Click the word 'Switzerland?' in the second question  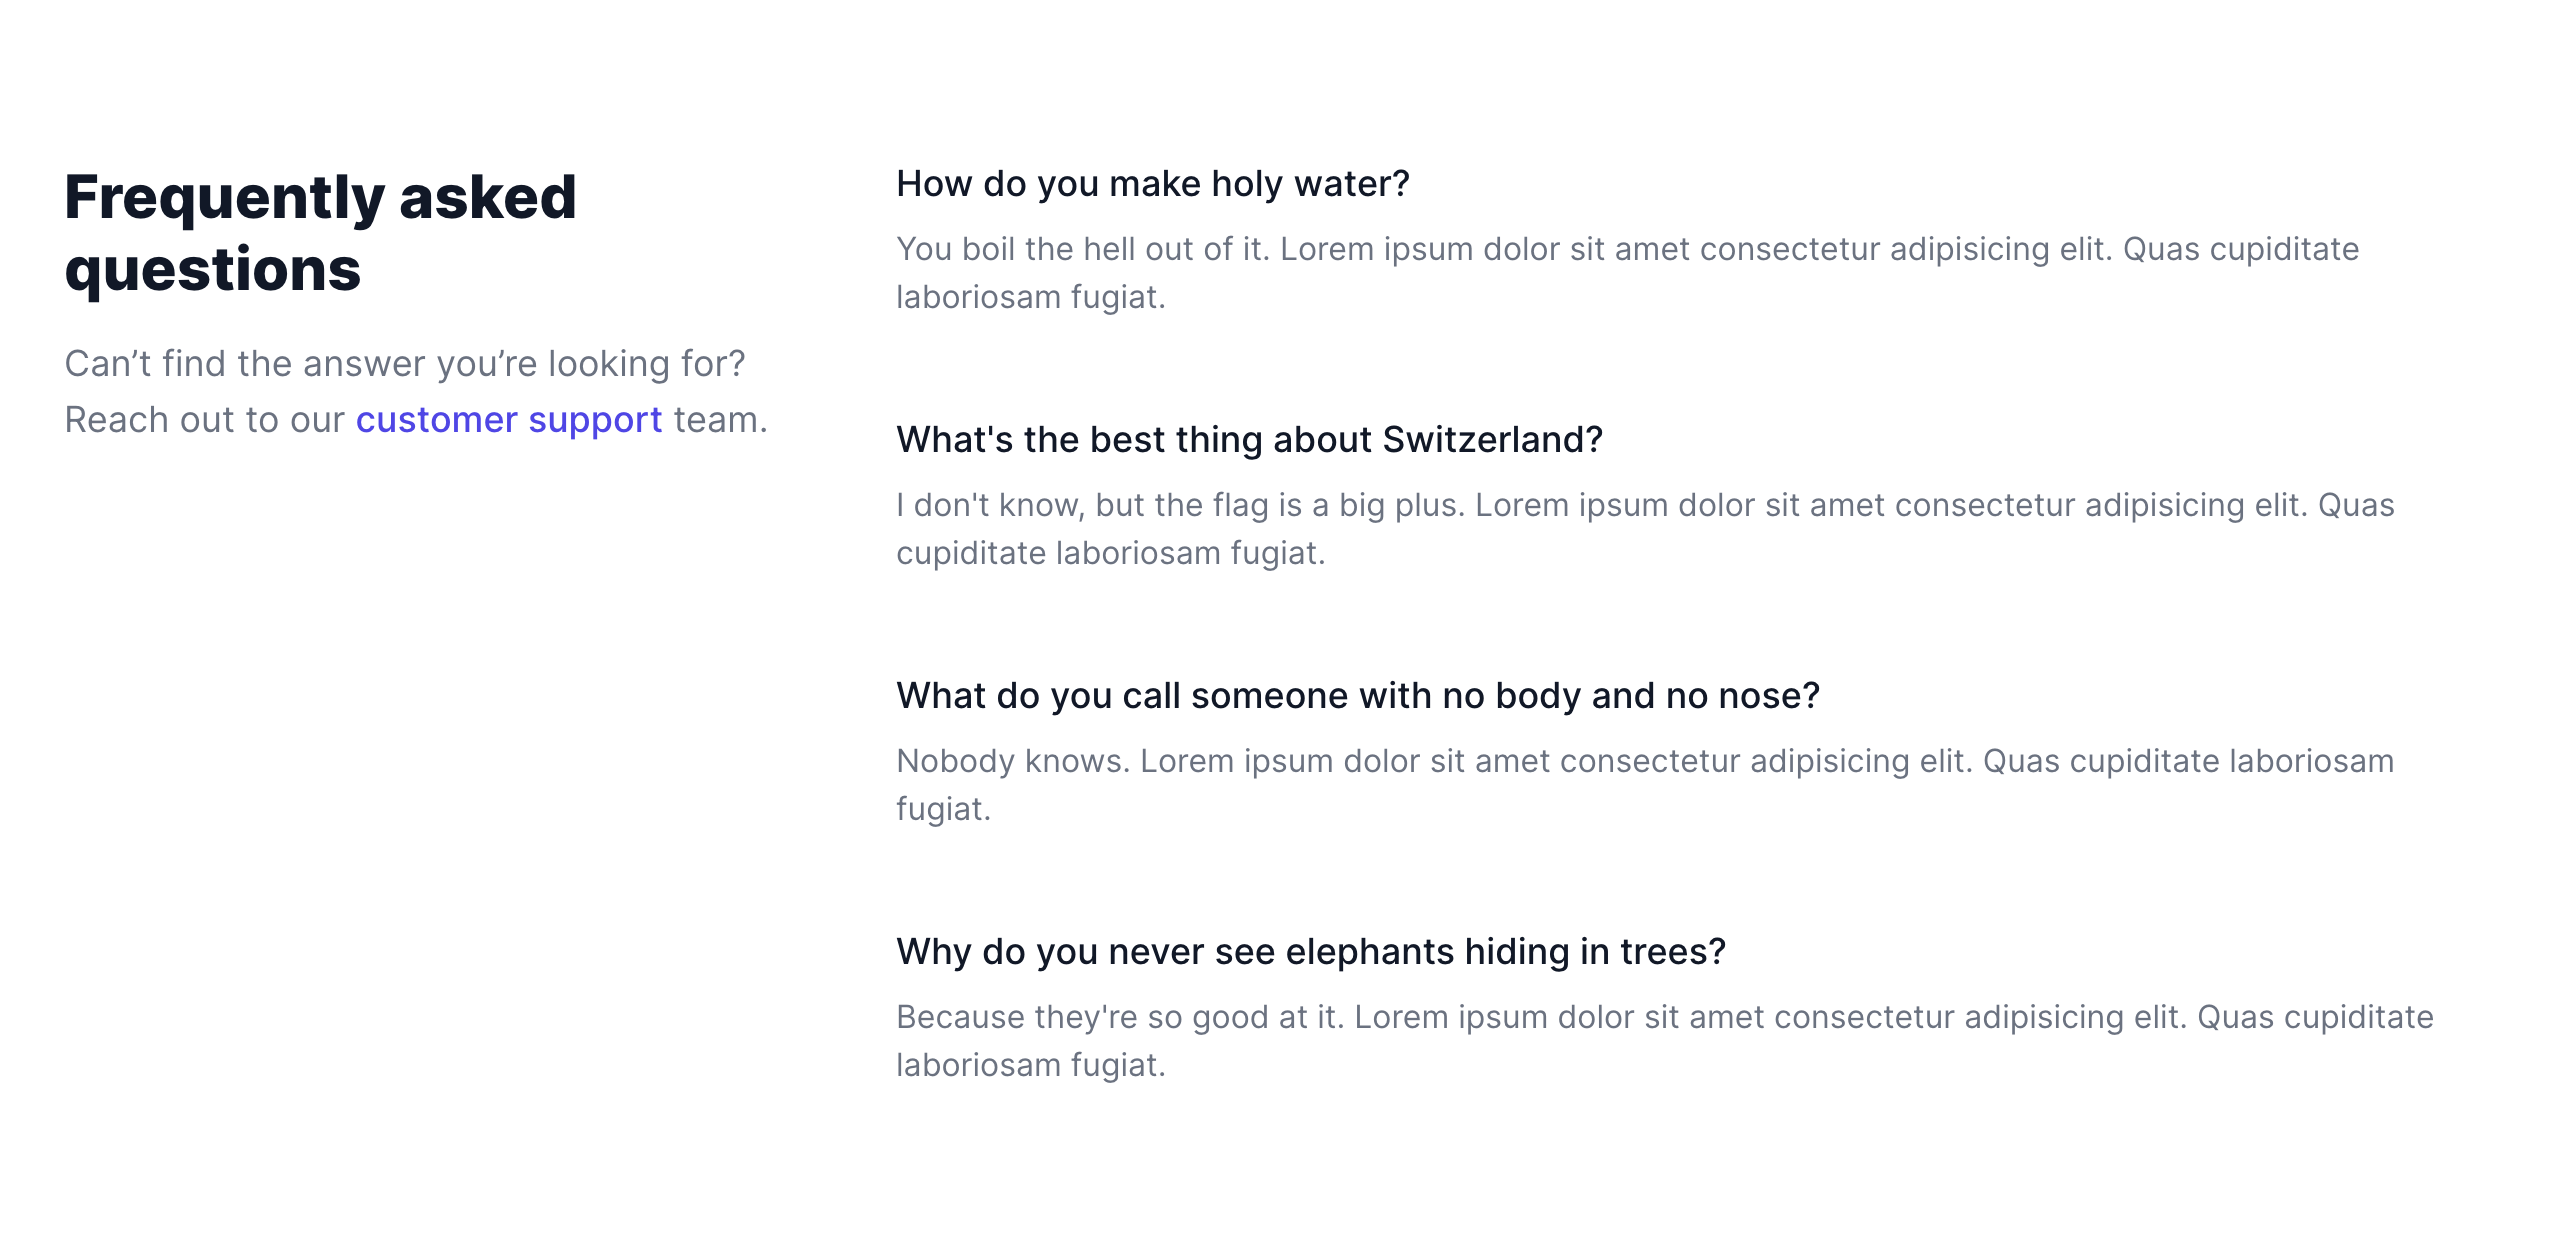point(1492,440)
